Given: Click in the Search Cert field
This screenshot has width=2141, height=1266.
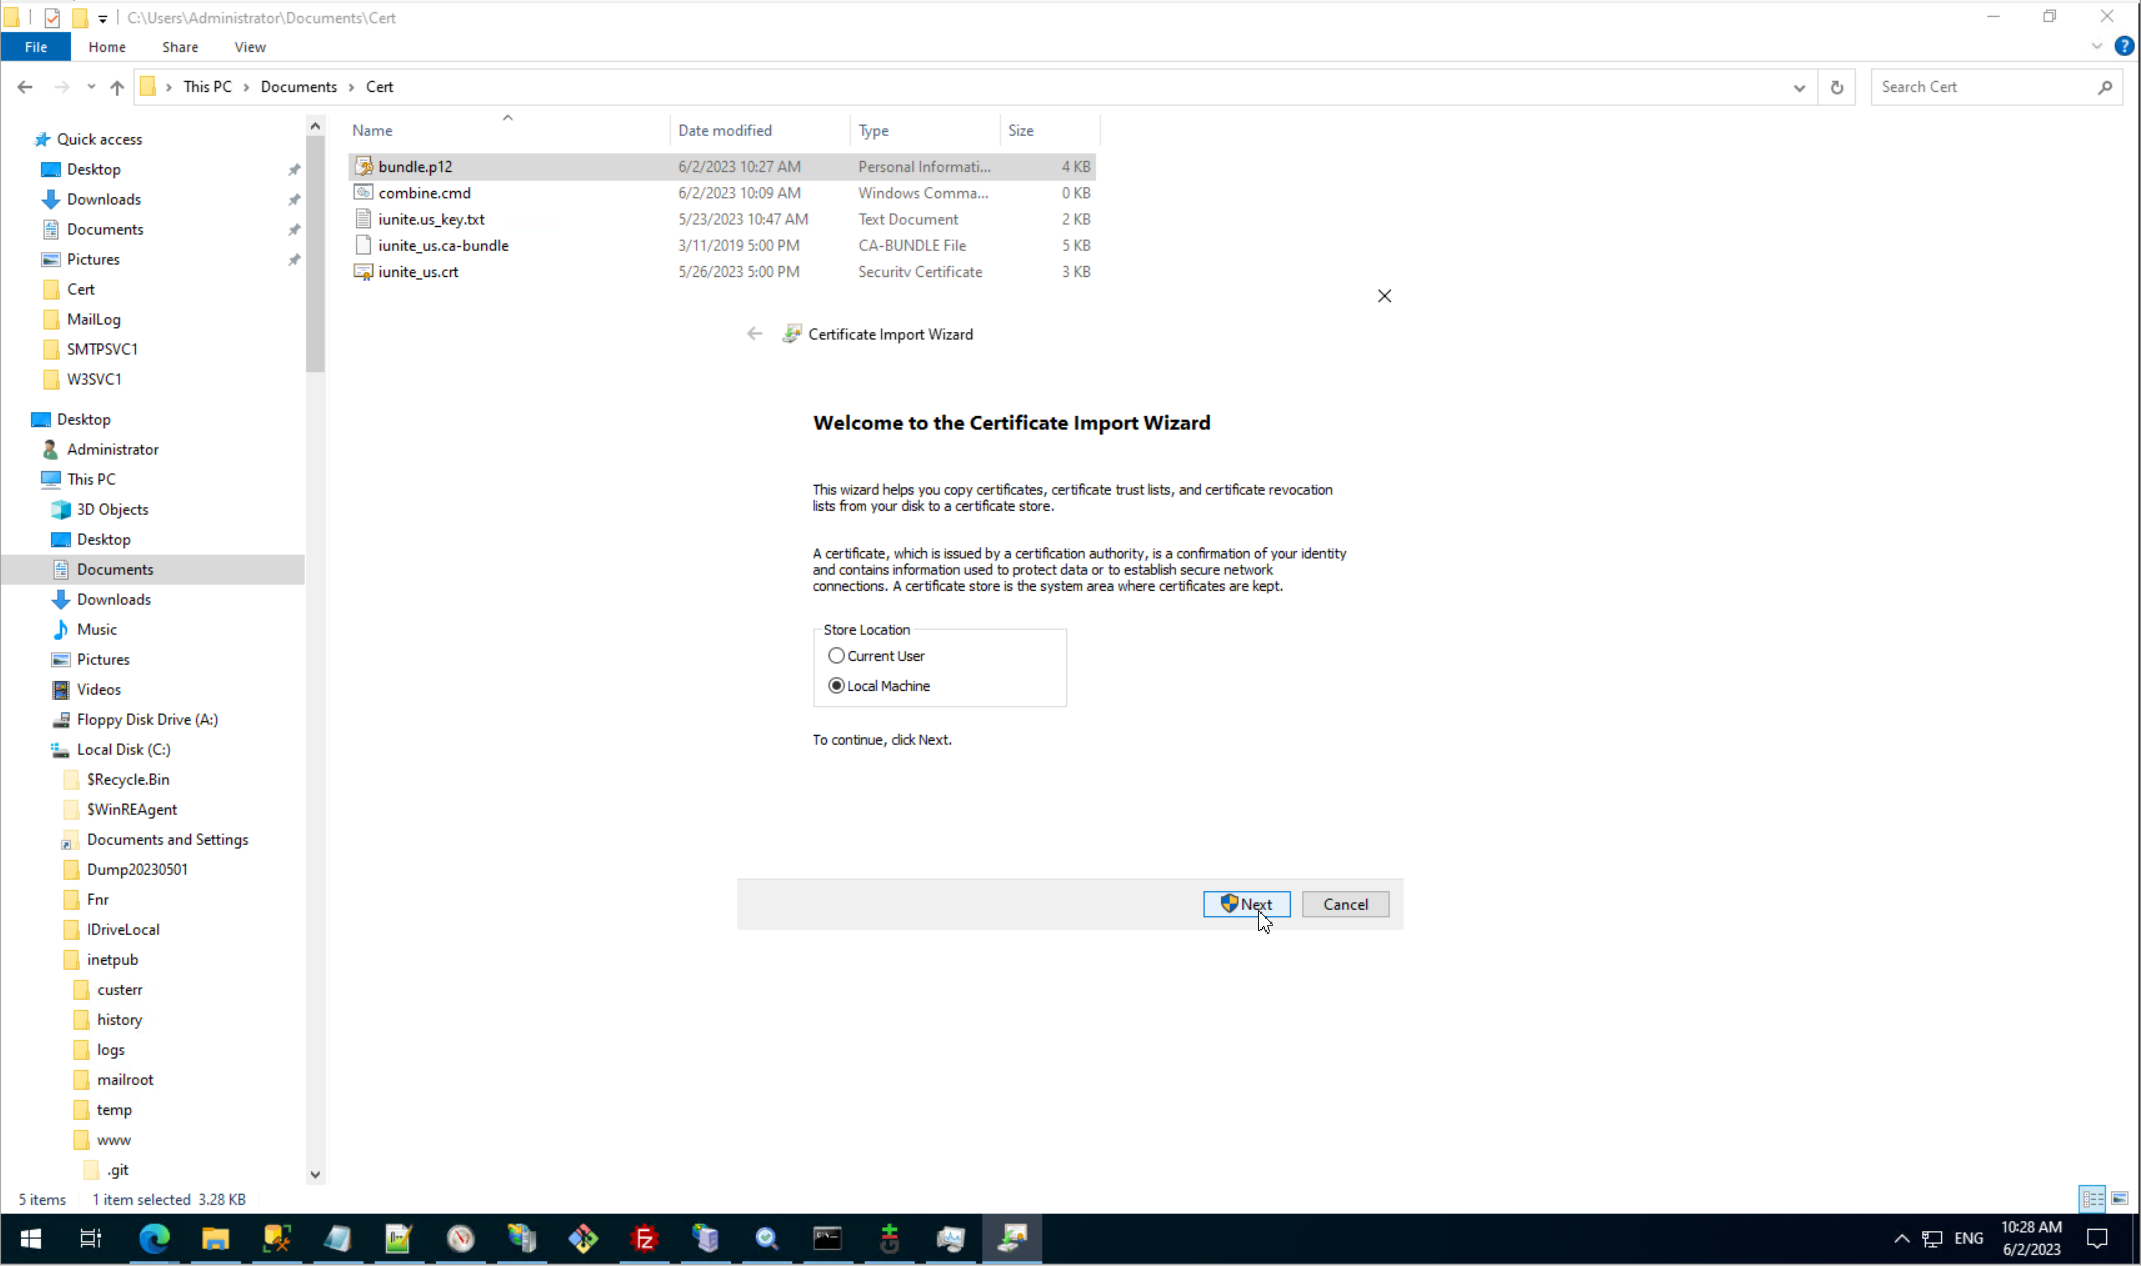Looking at the screenshot, I should coord(1984,87).
